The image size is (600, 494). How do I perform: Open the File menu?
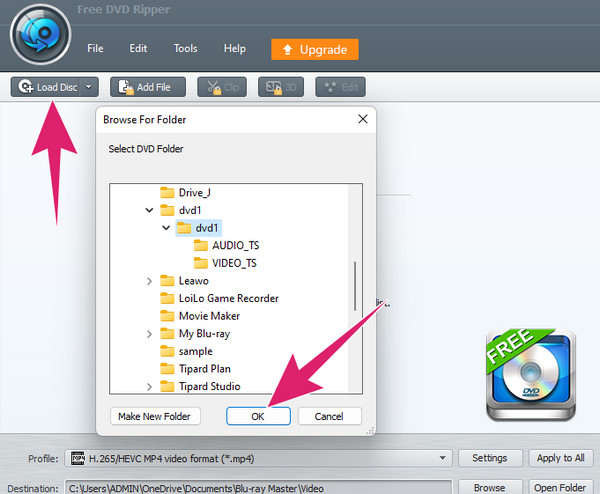click(x=95, y=49)
